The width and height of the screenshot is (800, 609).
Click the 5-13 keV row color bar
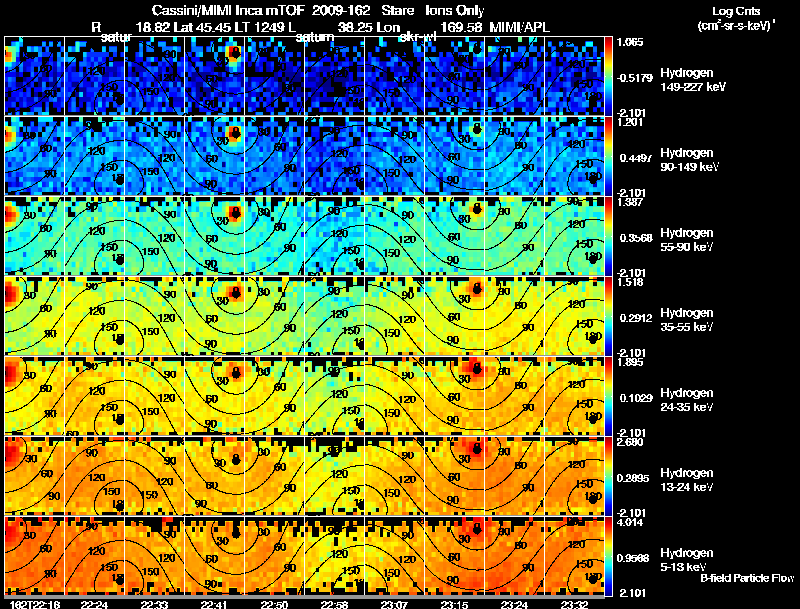(608, 556)
